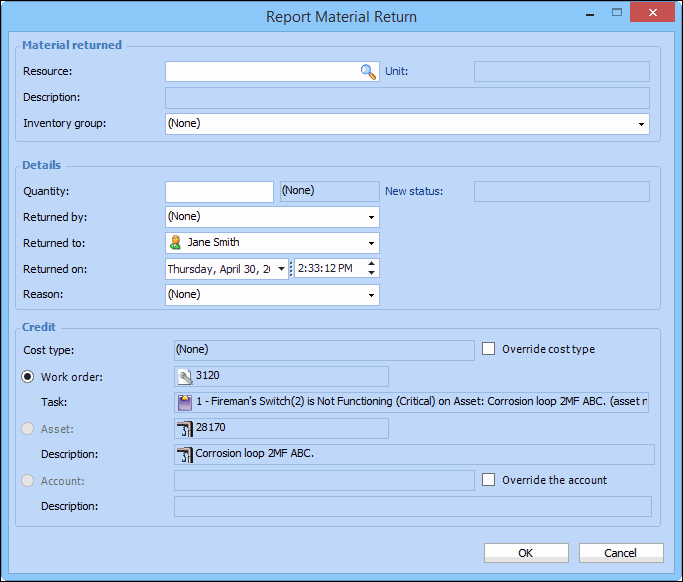The width and height of the screenshot is (683, 582).
Task: Click the Resource search magnifier icon
Action: click(368, 72)
